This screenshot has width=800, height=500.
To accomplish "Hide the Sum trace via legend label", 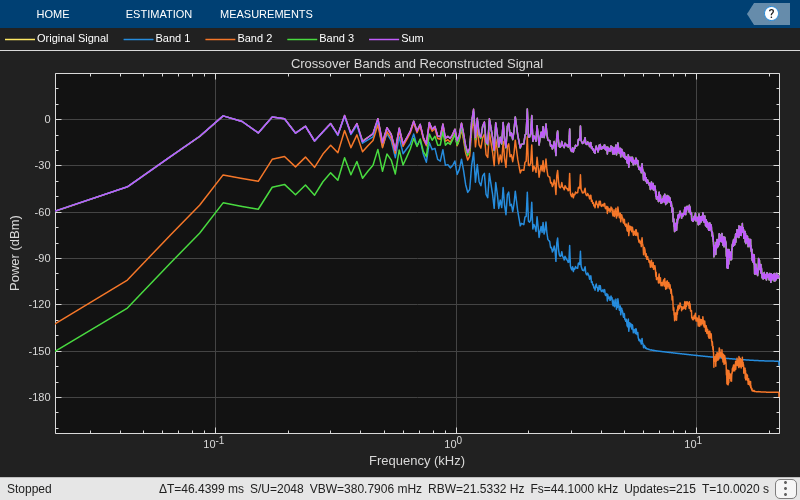I will click(412, 38).
